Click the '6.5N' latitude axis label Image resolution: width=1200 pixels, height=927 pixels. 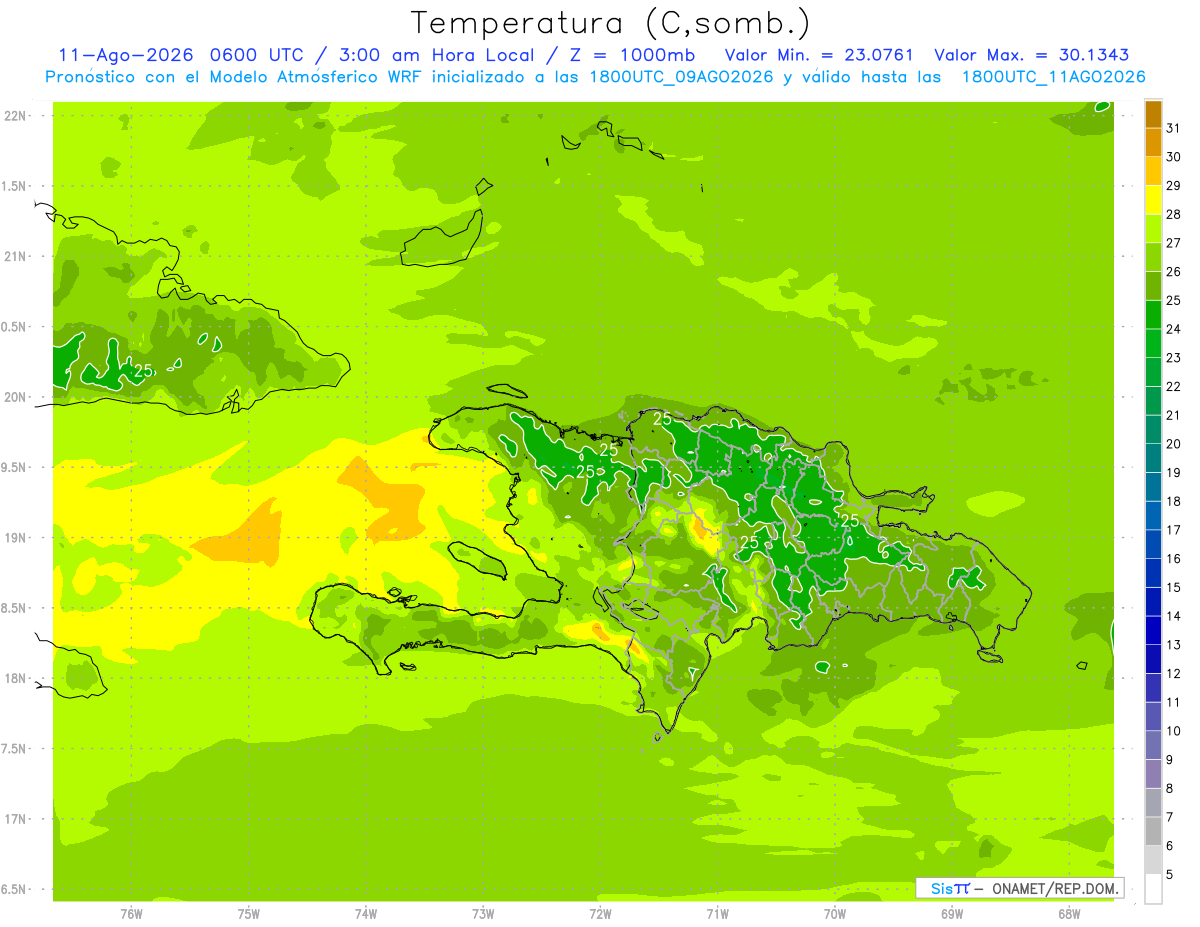[x=14, y=889]
